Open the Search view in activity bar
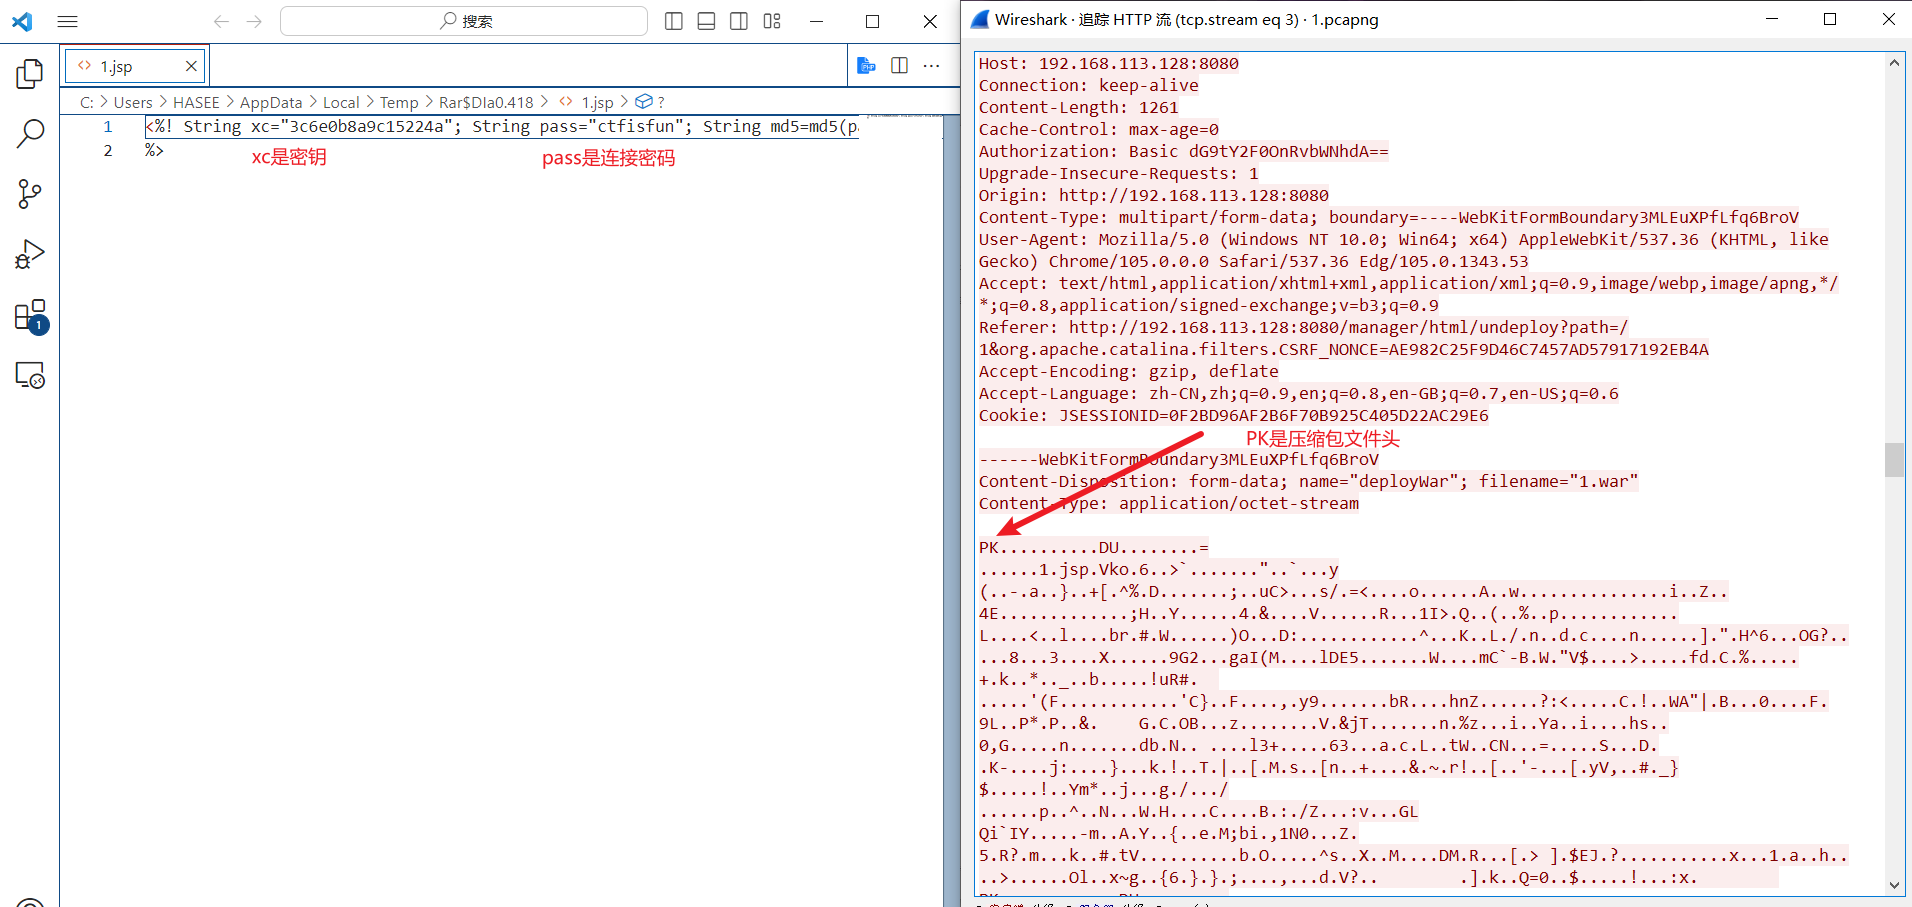This screenshot has width=1912, height=907. pos(30,133)
